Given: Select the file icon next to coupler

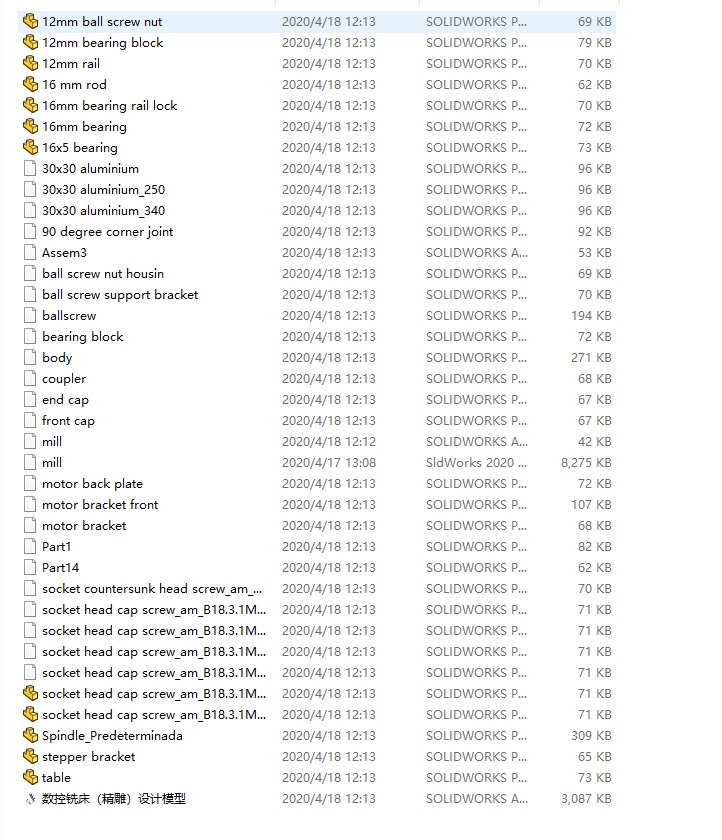Looking at the screenshot, I should [31, 378].
